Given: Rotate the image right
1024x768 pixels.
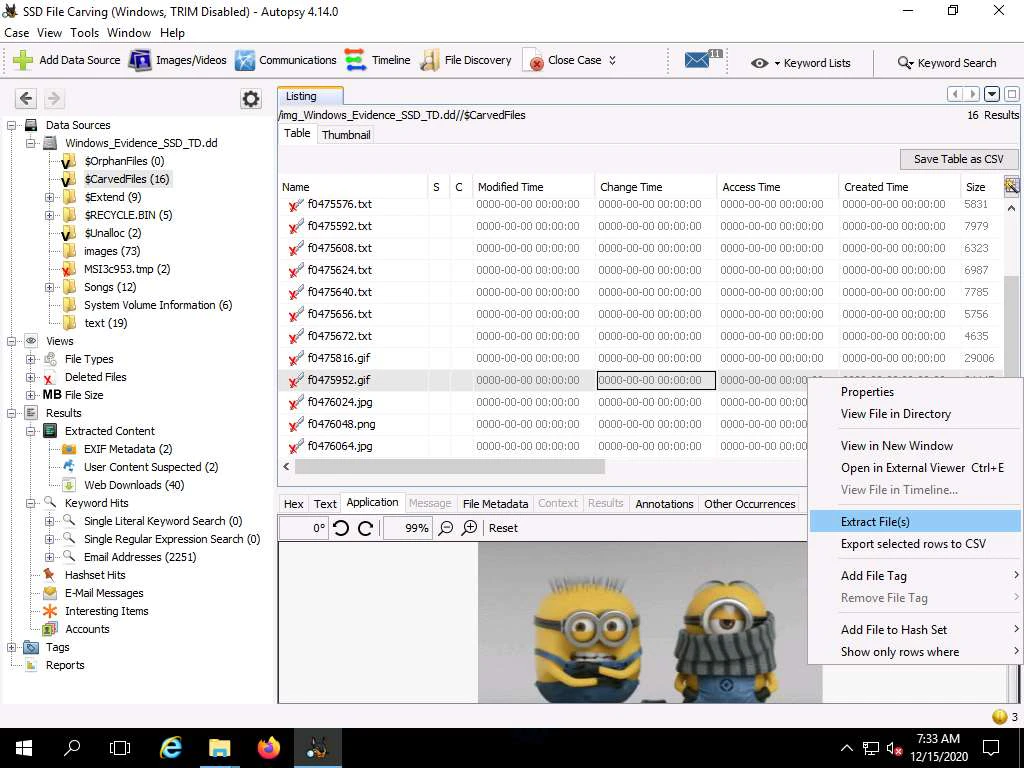Looking at the screenshot, I should [366, 528].
